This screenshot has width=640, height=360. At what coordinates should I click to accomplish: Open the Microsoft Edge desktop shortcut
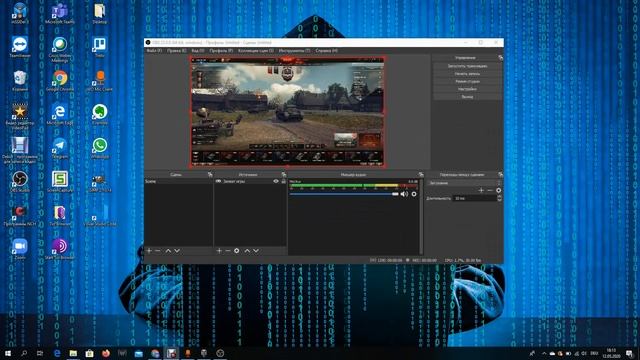[60, 114]
